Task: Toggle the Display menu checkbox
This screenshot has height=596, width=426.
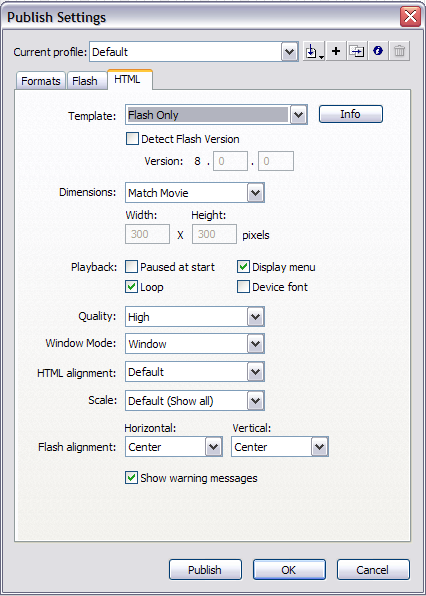Action: coord(243,267)
